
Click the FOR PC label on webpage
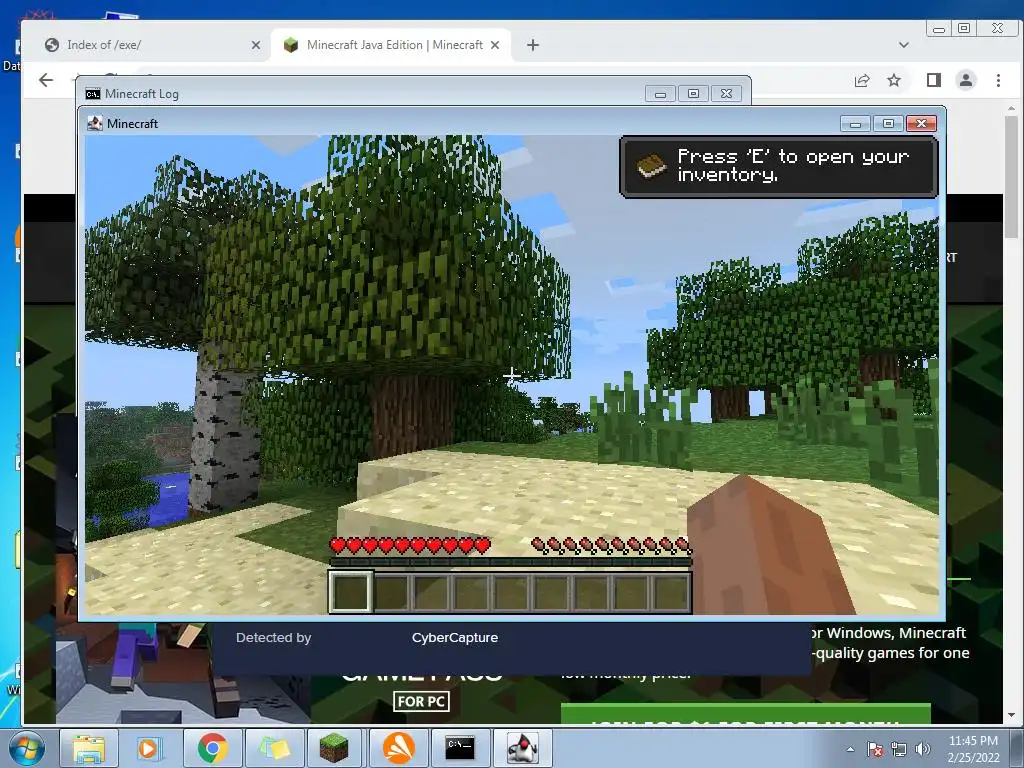(421, 702)
